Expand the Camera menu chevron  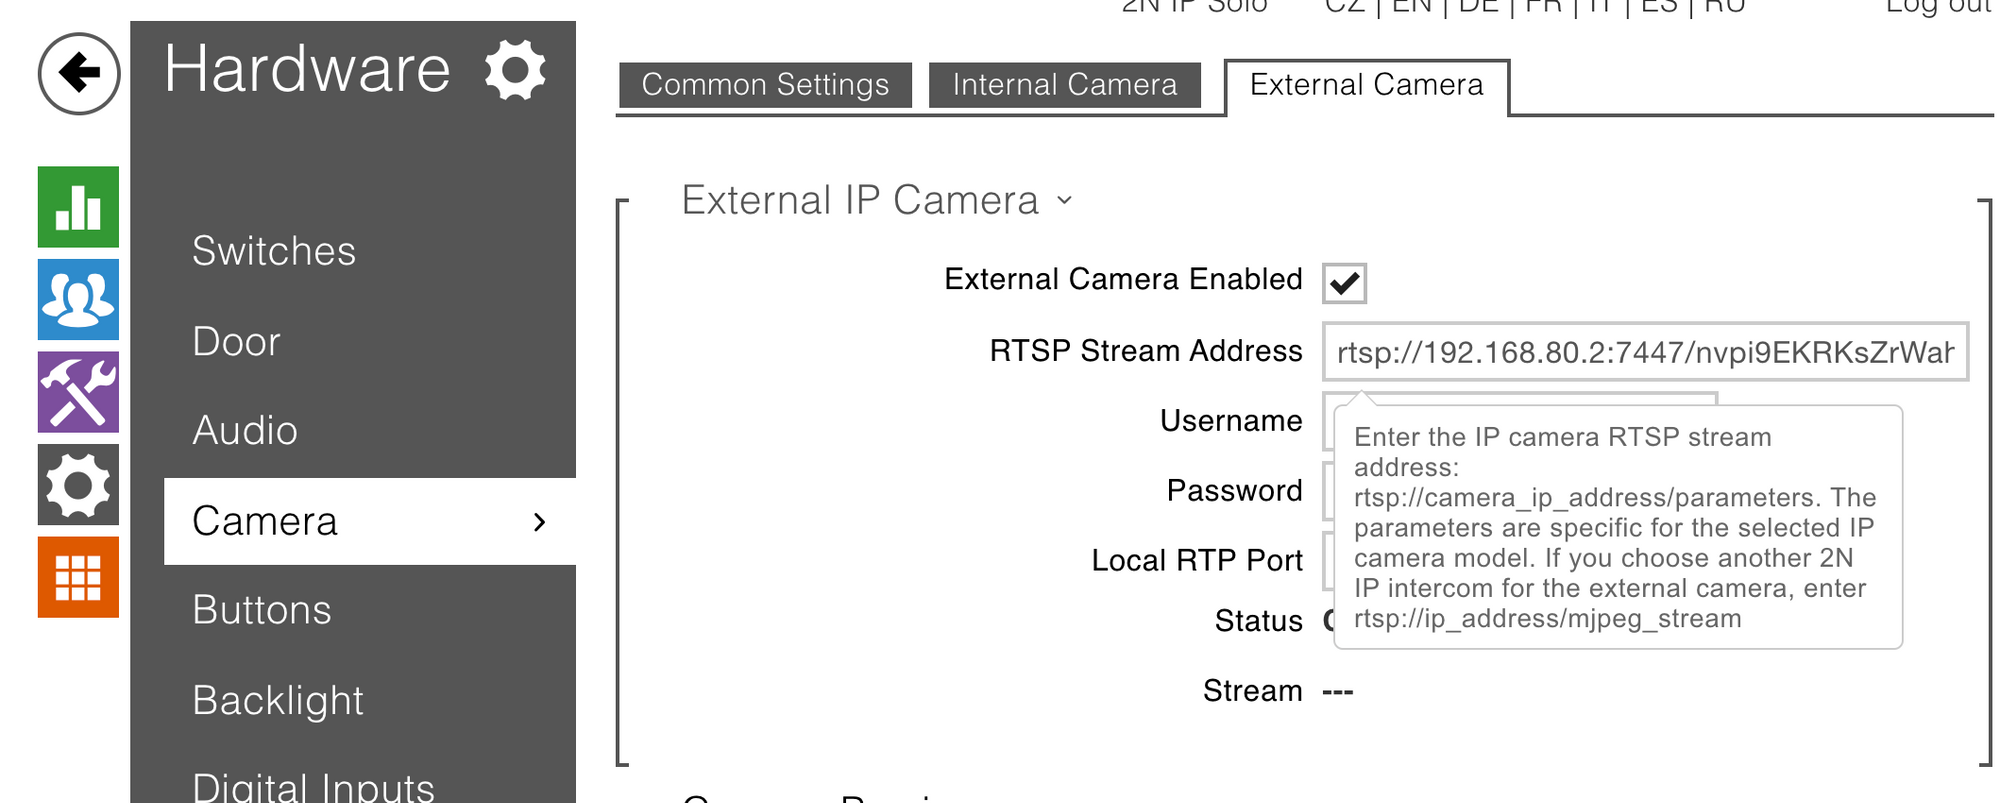(540, 521)
